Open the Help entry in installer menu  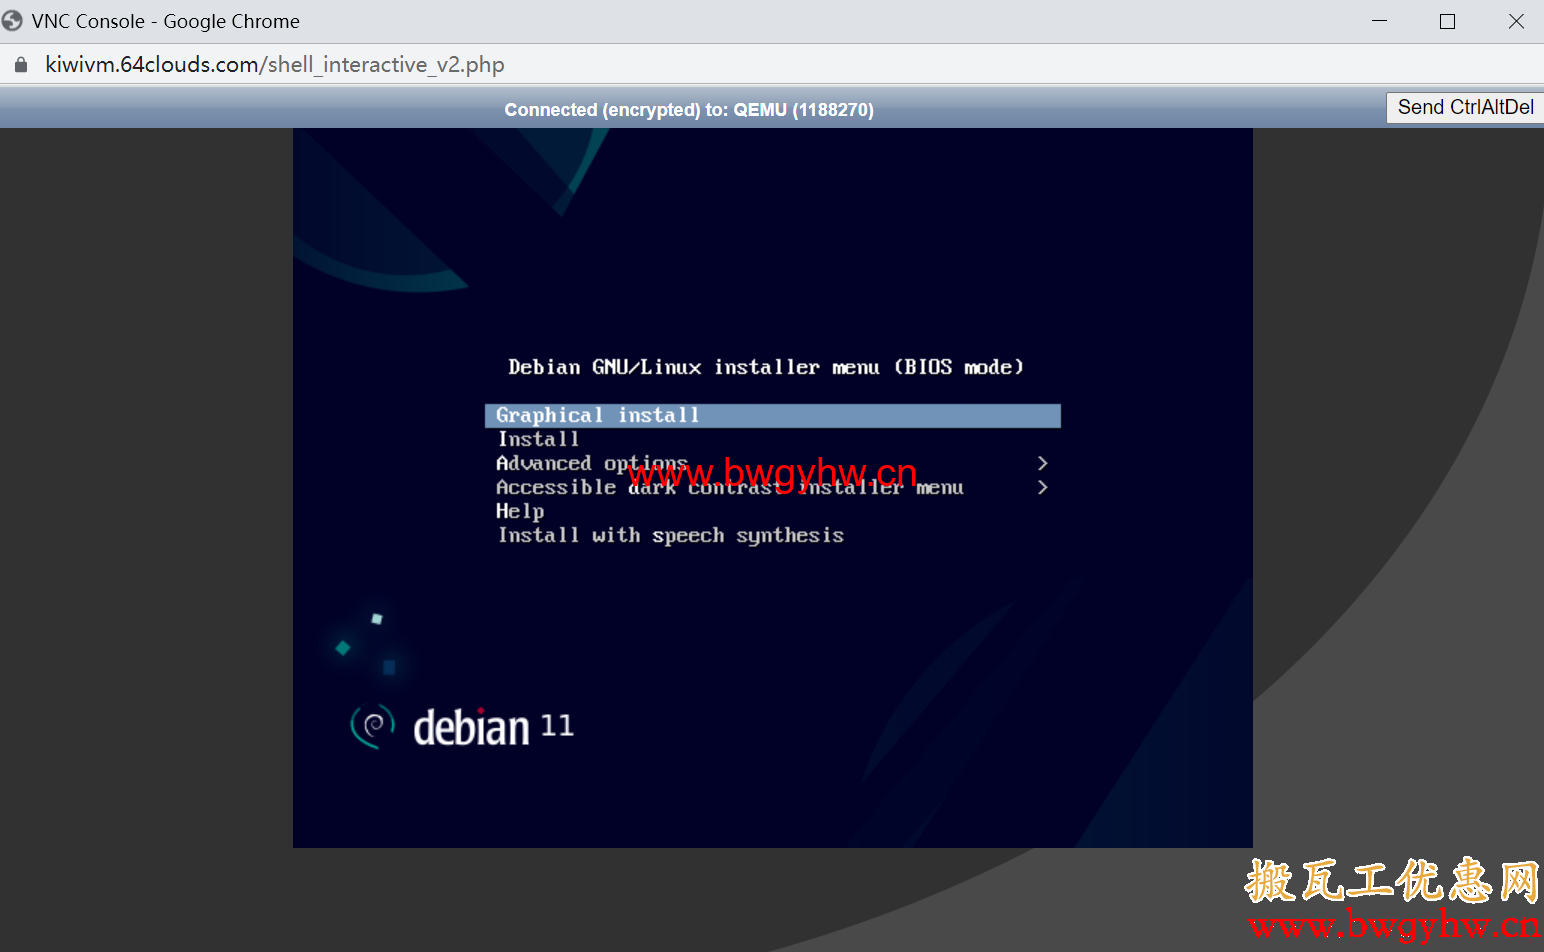click(520, 511)
